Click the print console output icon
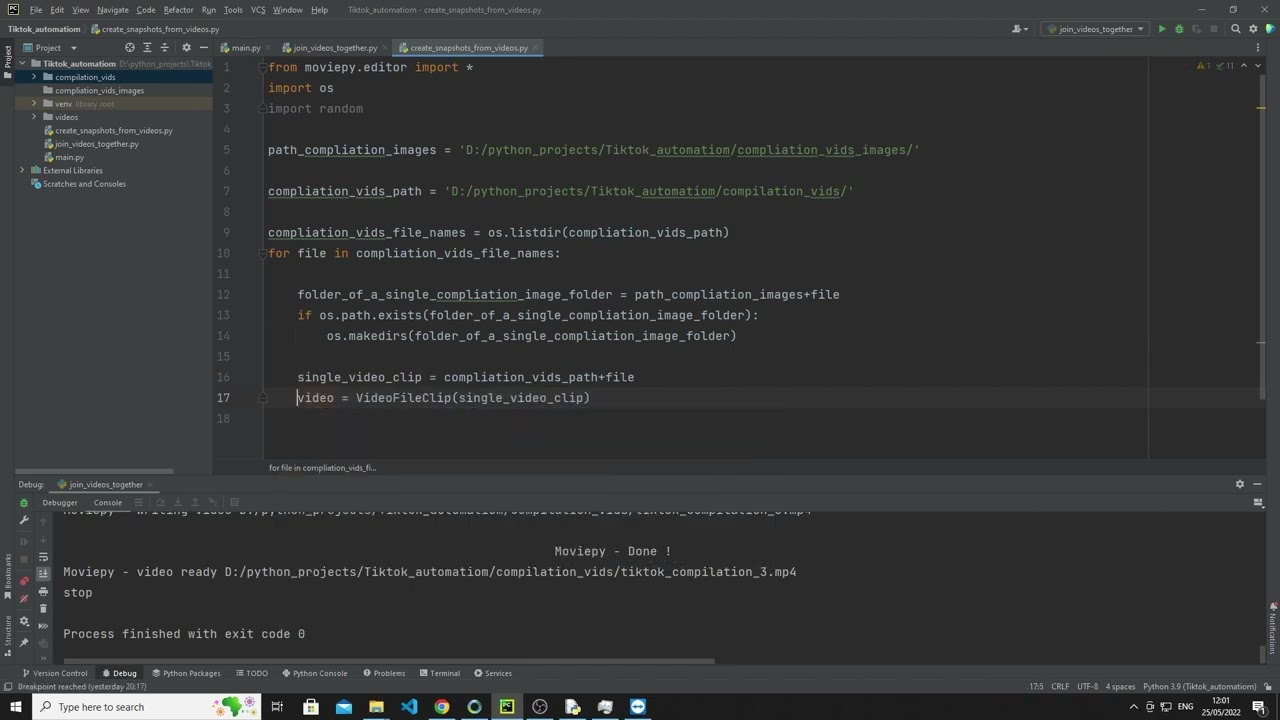This screenshot has width=1280, height=720. pyautogui.click(x=43, y=591)
